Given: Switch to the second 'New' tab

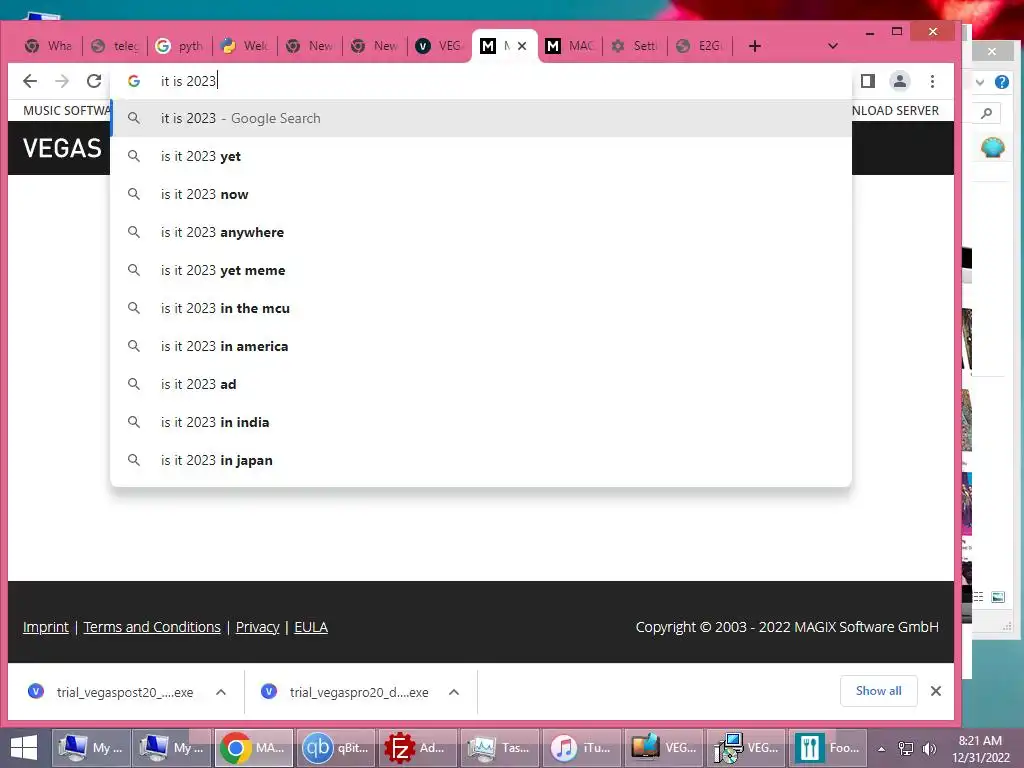Looking at the screenshot, I should (x=376, y=46).
